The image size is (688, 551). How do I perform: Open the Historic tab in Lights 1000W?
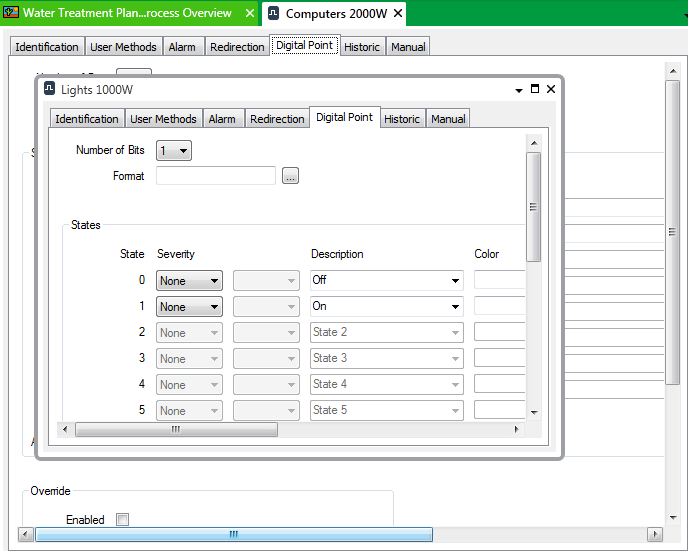click(x=402, y=119)
